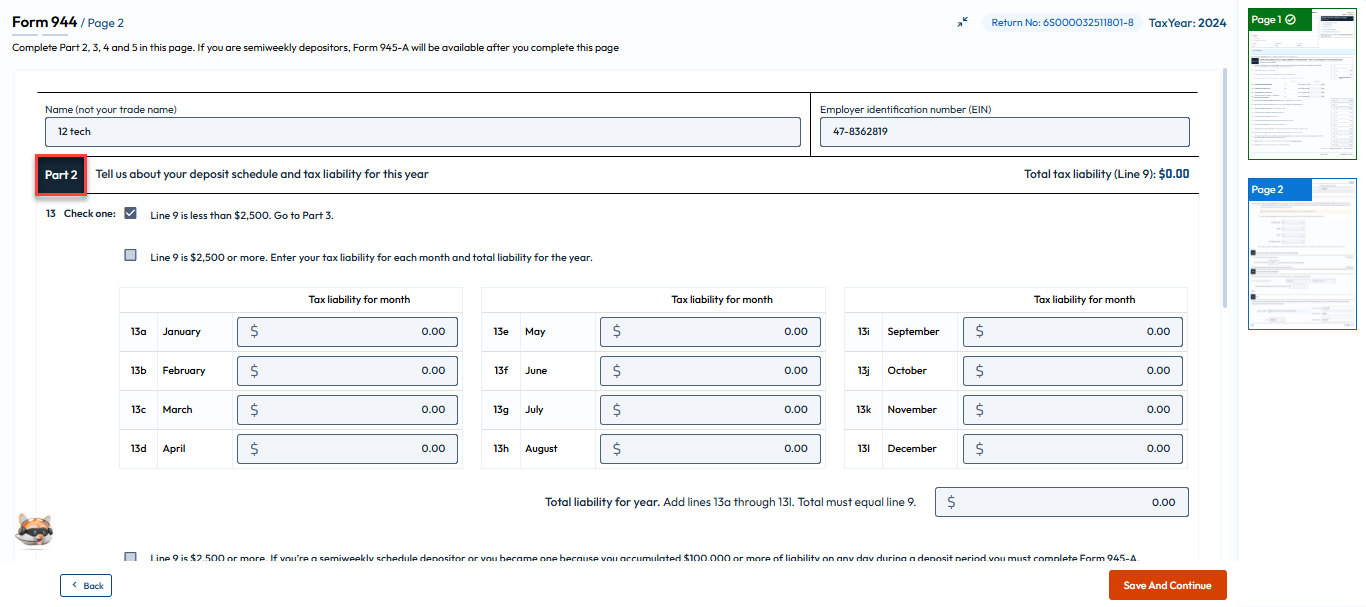The image size is (1366, 607).
Task: Open the fox mascot chat assistant
Action: [34, 531]
